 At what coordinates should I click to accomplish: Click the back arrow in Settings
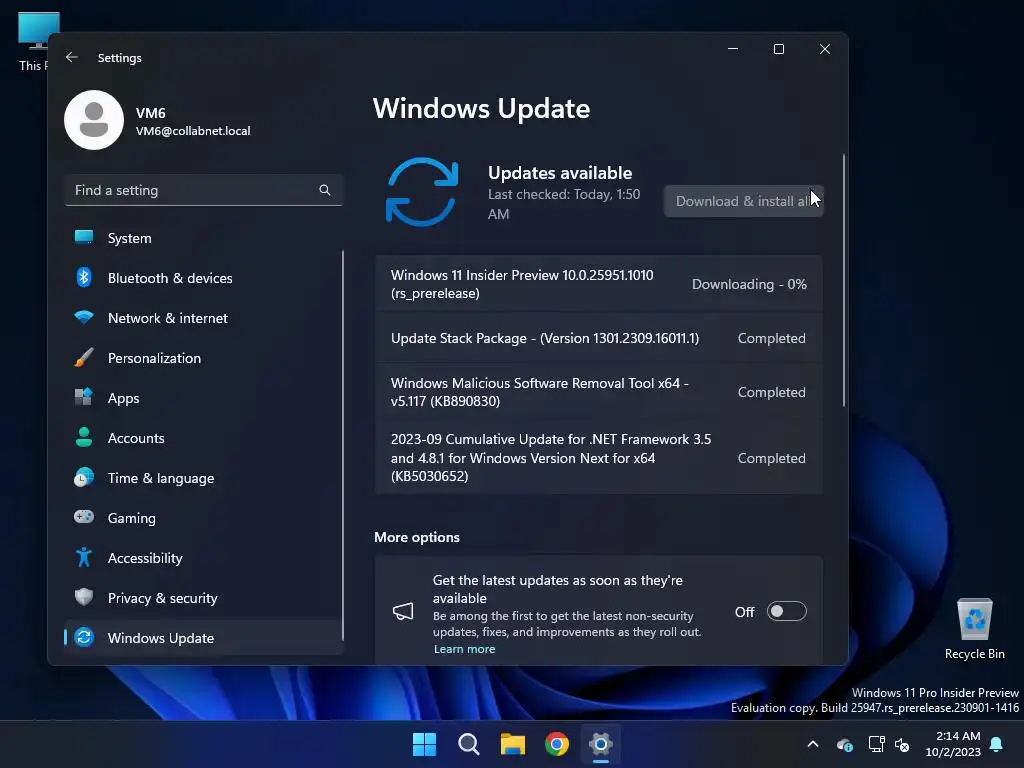(x=72, y=57)
